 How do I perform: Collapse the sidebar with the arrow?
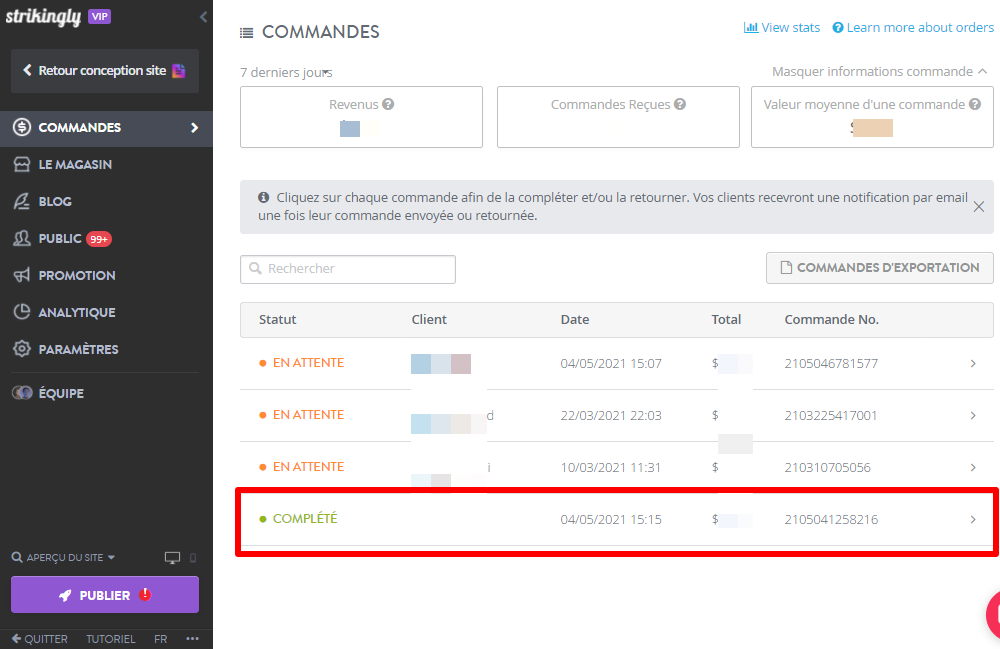tap(203, 17)
